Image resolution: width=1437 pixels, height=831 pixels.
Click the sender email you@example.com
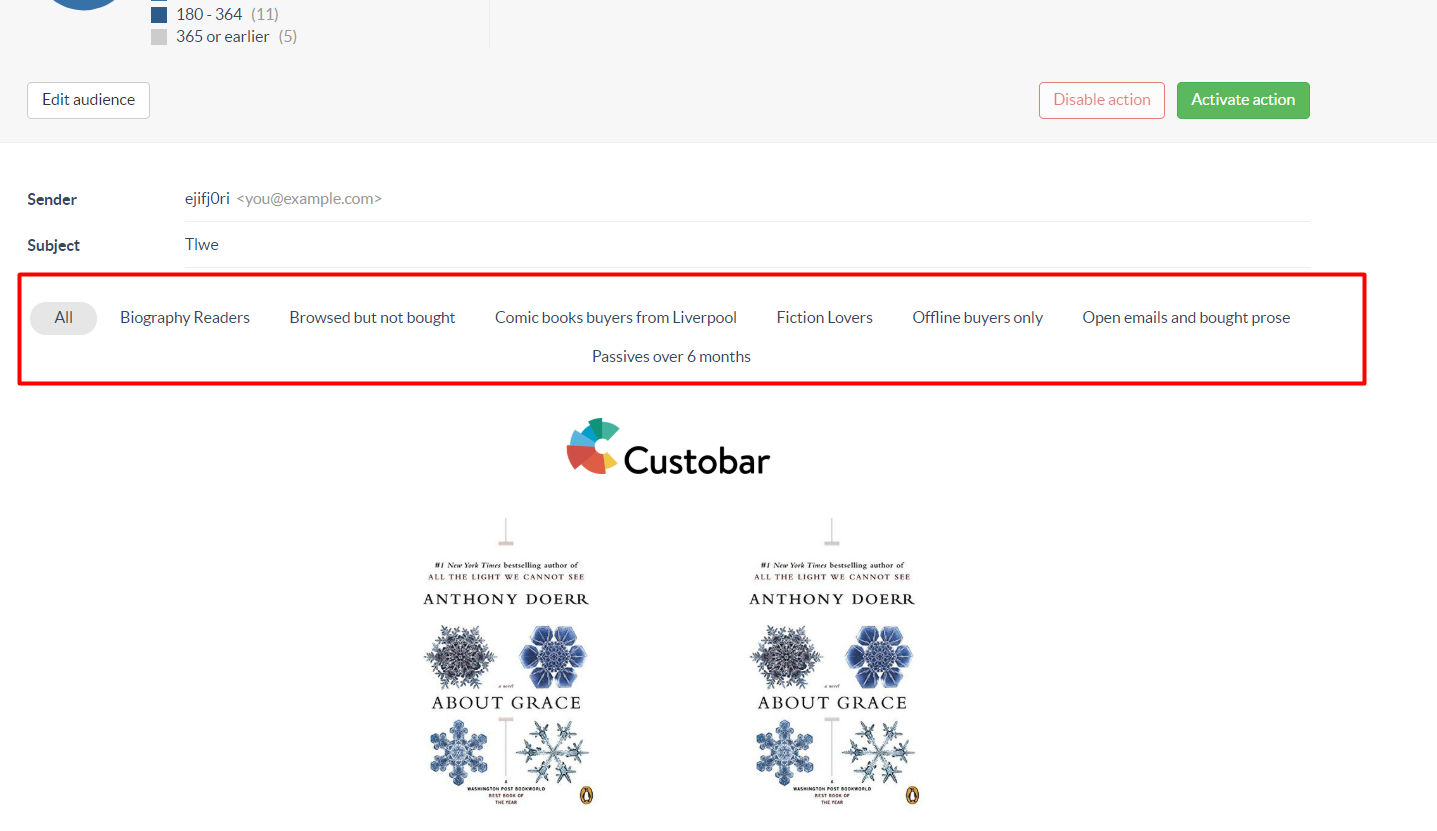309,199
